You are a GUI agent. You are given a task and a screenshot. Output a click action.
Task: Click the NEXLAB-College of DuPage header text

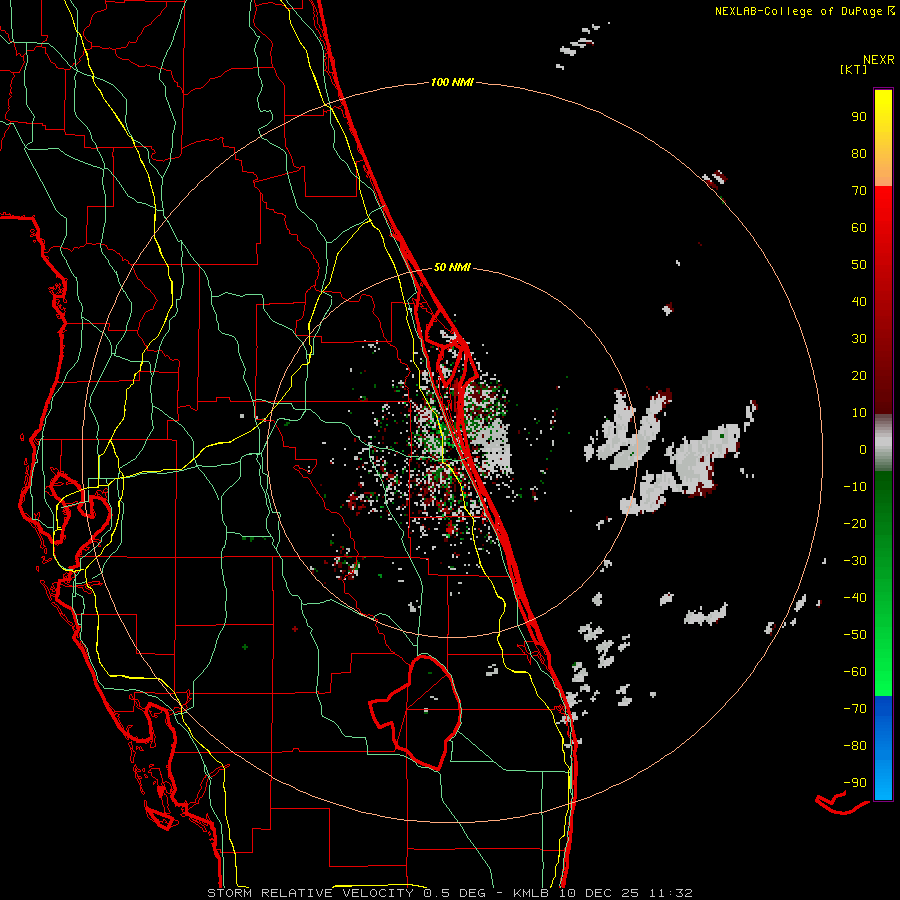tap(804, 11)
